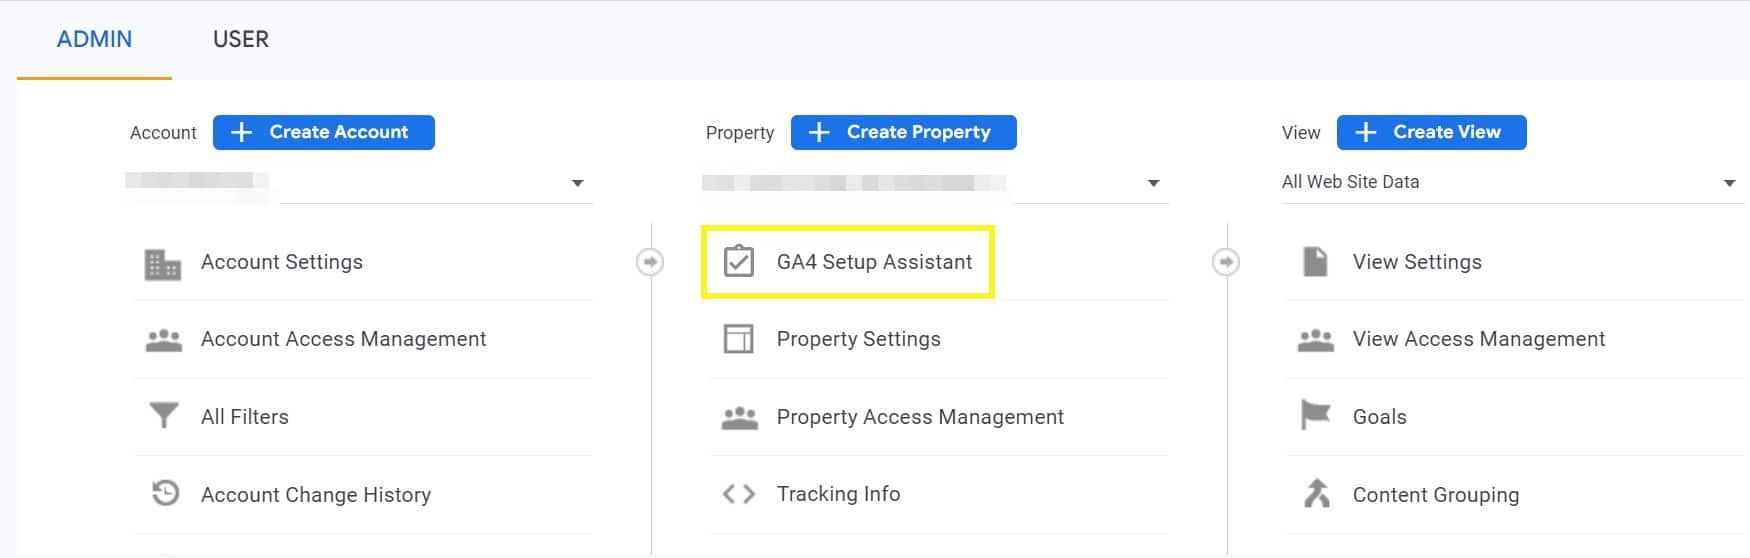
Task: Click the Property Settings layout icon
Action: coord(739,339)
